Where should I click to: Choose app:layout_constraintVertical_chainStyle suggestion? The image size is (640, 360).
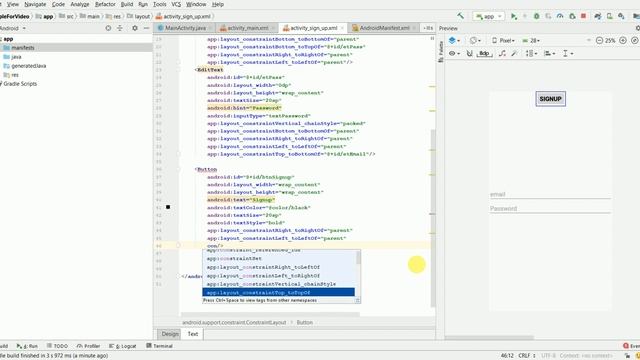click(x=278, y=284)
